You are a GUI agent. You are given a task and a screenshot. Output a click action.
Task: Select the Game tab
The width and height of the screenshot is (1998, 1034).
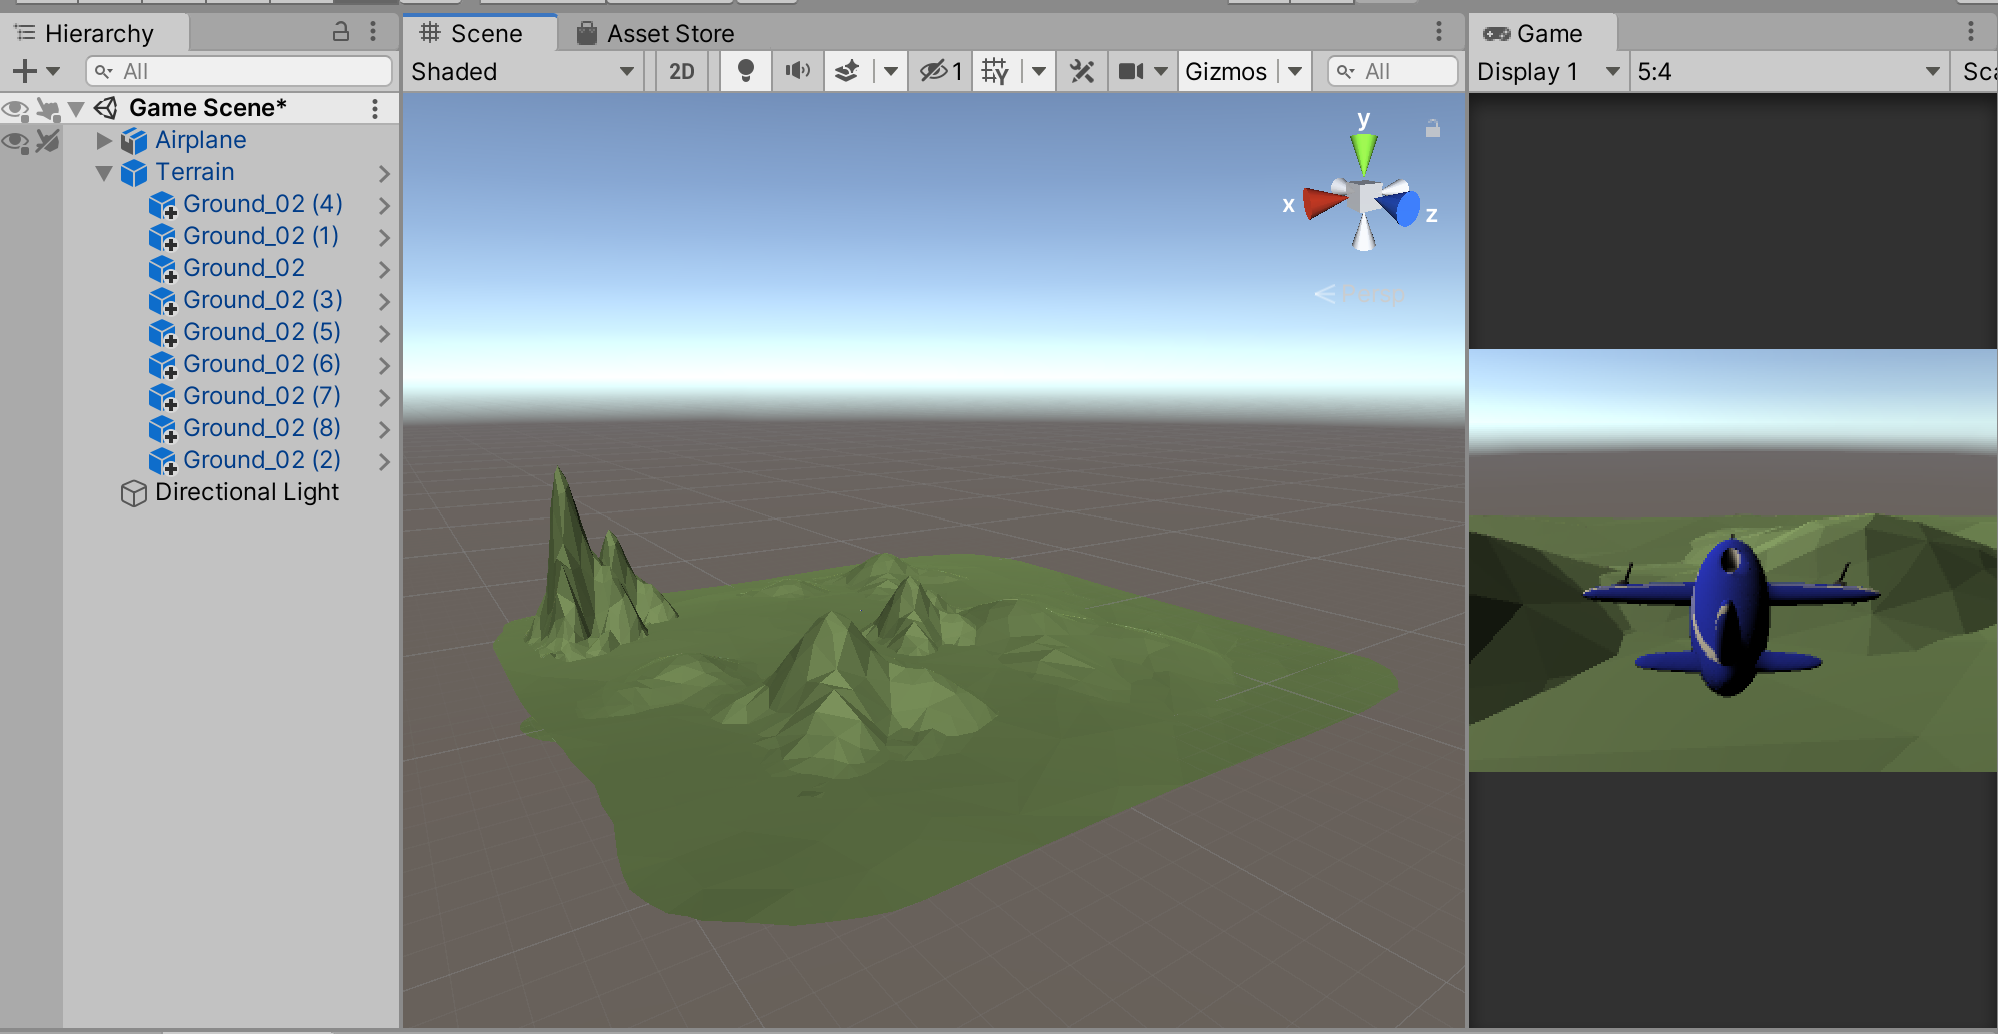[1542, 33]
